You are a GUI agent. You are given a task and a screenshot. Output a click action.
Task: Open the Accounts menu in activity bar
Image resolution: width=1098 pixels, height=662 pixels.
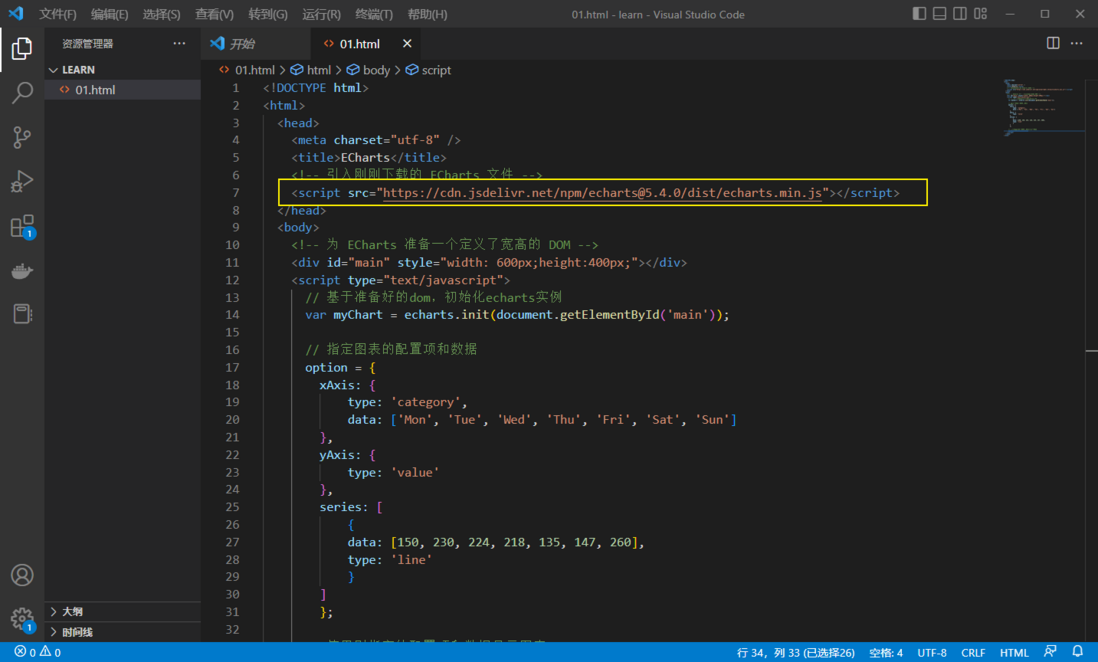coord(22,575)
